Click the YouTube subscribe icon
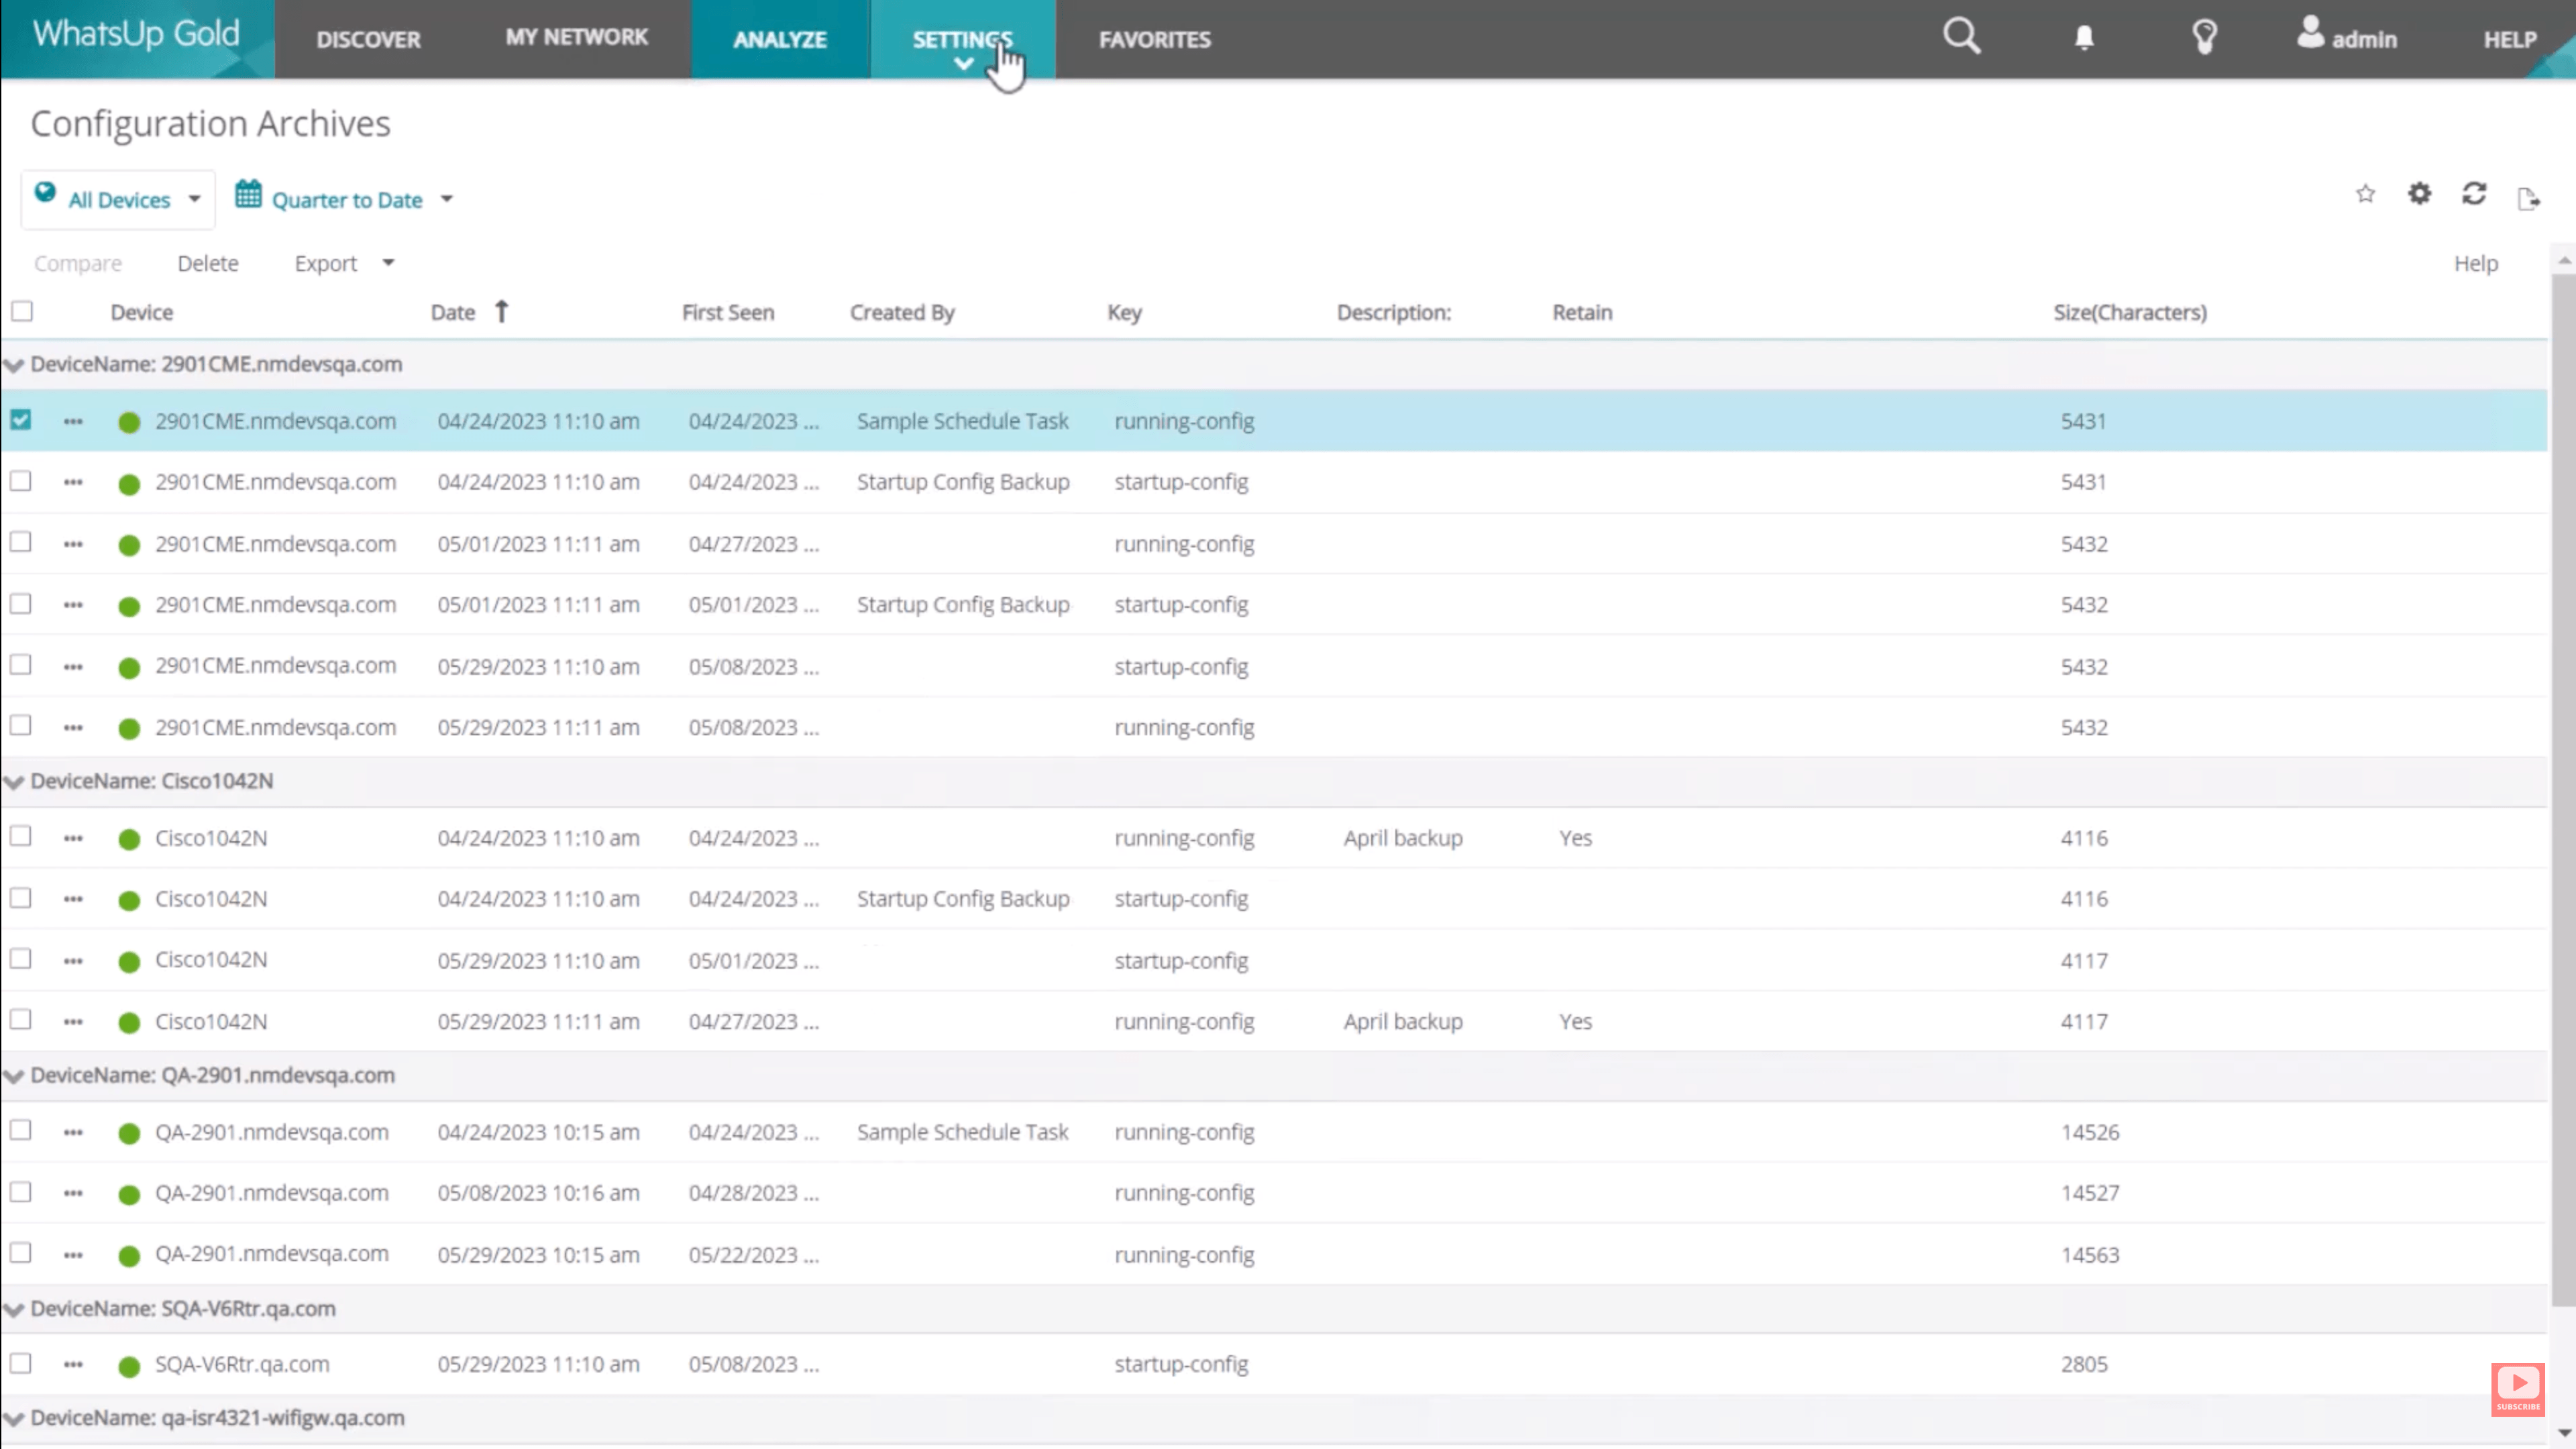This screenshot has width=2576, height=1449. pos(2517,1389)
